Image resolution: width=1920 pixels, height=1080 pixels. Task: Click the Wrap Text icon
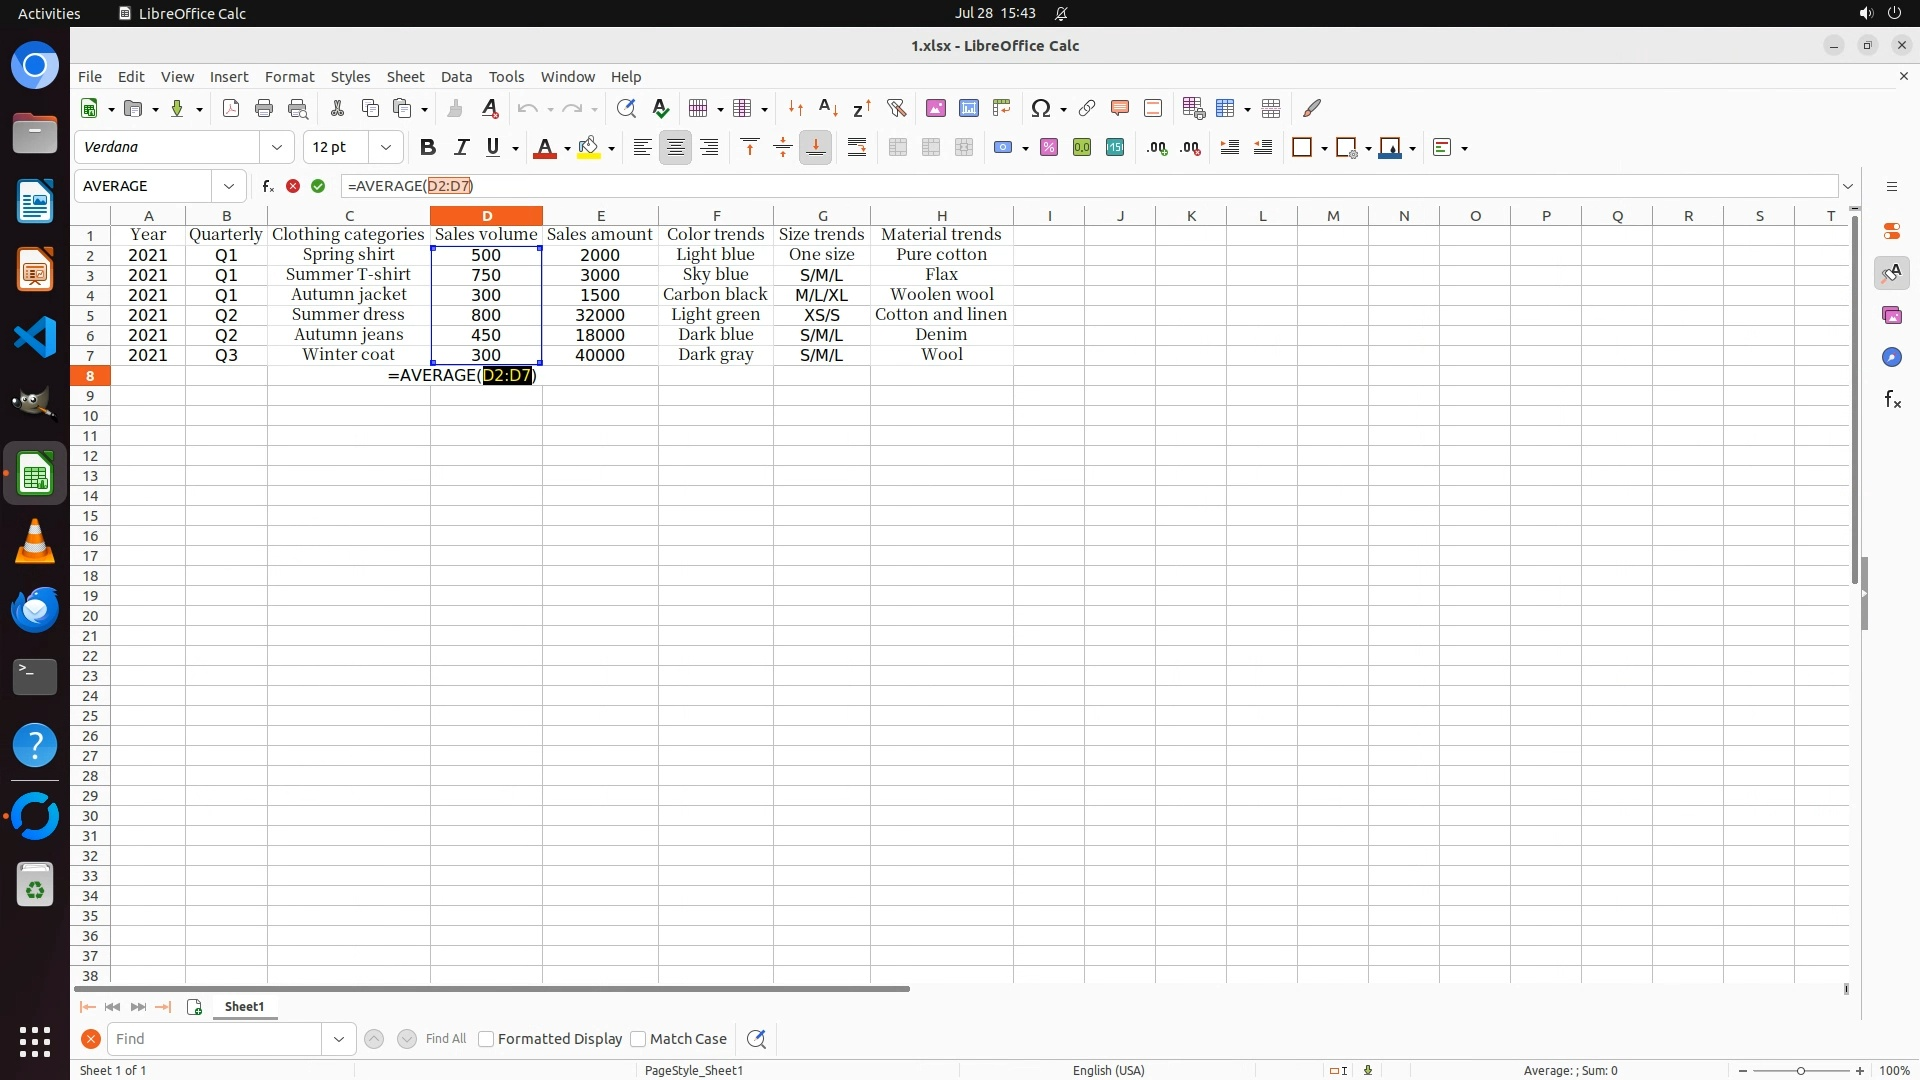click(x=857, y=148)
